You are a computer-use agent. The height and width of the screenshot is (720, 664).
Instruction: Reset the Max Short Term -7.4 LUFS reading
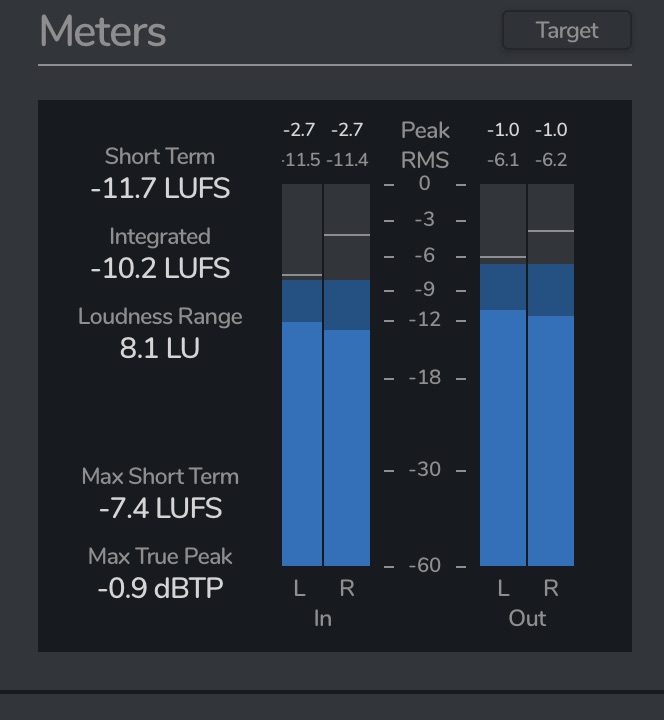(x=160, y=508)
